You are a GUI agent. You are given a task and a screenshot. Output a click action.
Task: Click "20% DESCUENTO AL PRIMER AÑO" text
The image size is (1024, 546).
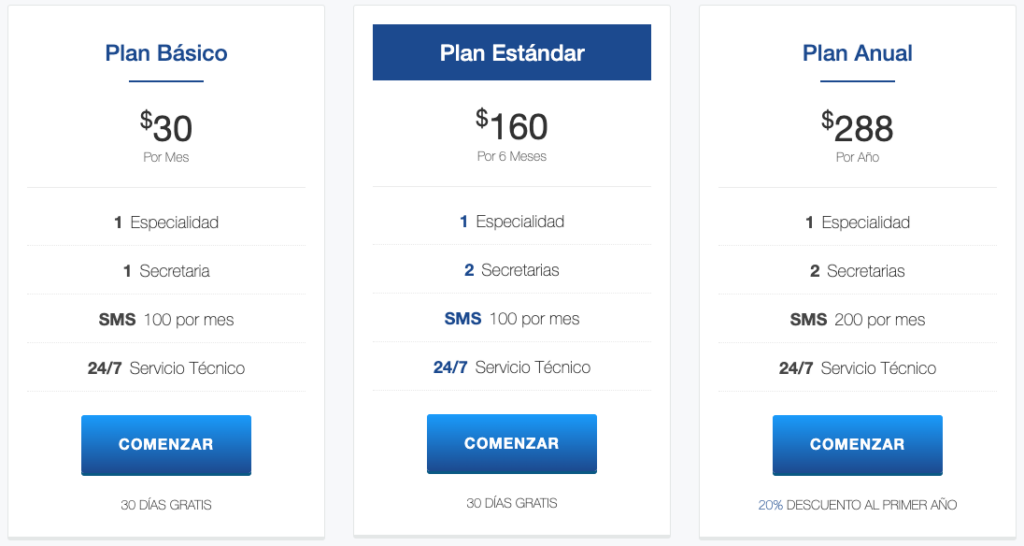857,505
